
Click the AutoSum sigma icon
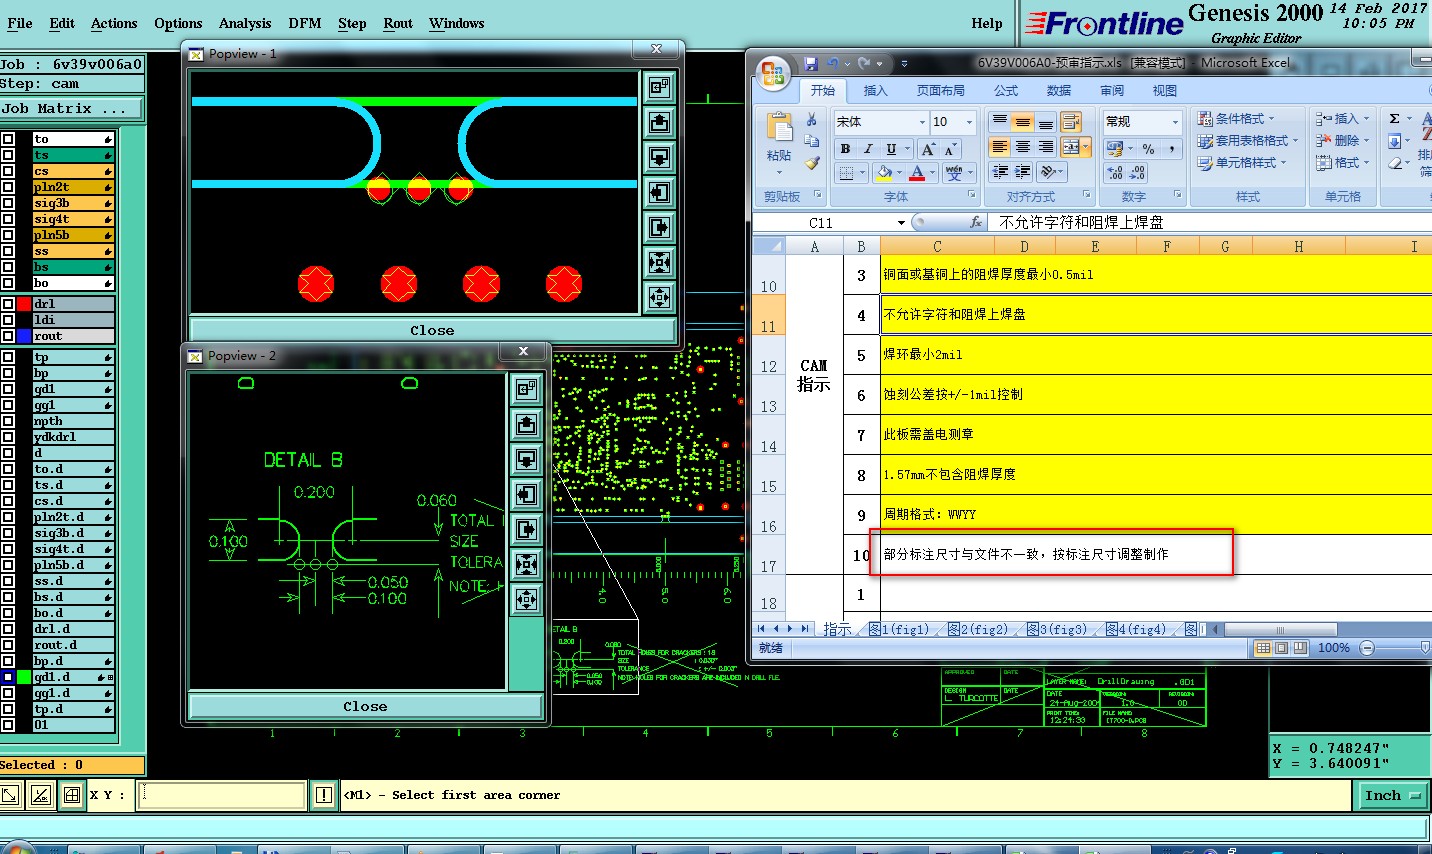coord(1394,118)
